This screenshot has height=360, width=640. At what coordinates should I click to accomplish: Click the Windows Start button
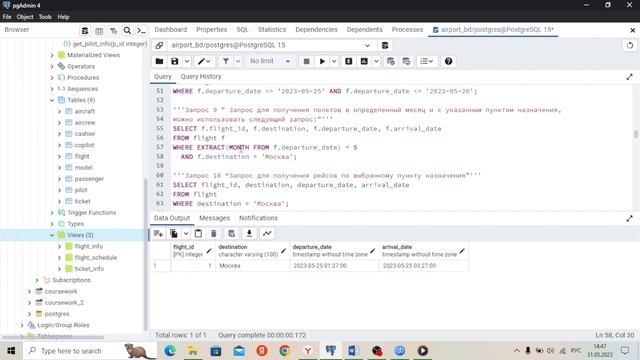click(11, 351)
